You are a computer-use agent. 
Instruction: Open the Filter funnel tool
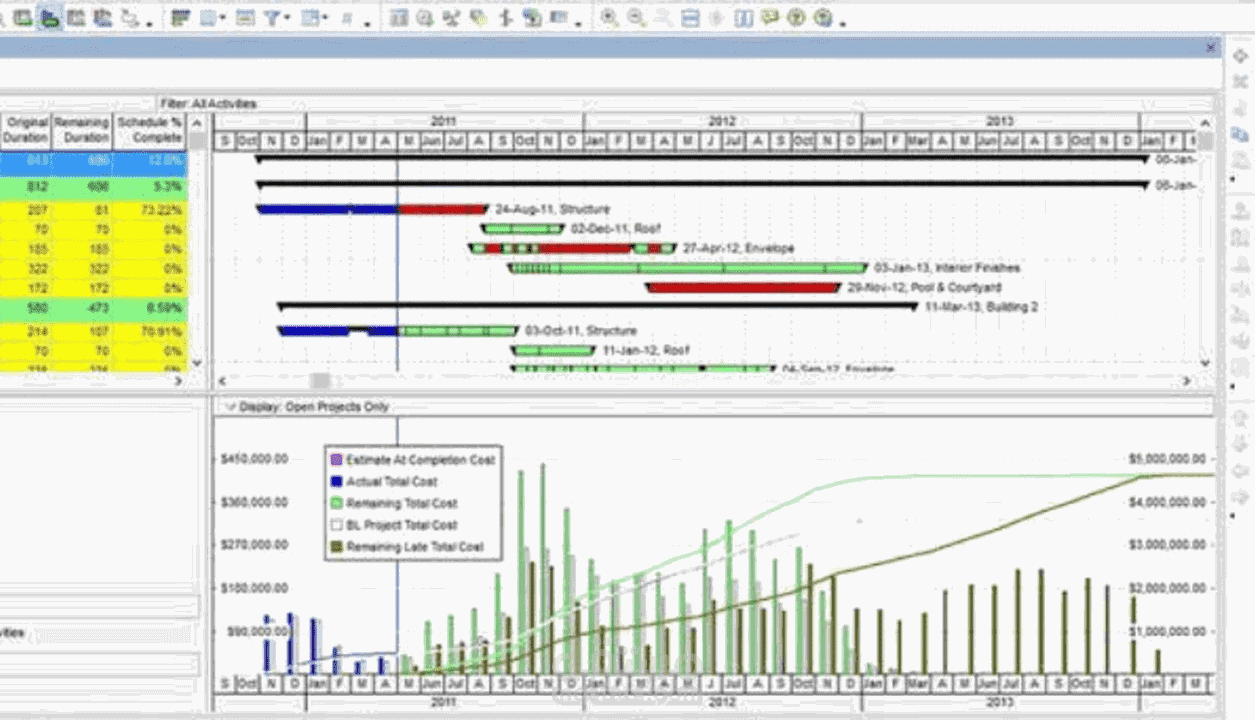pos(271,18)
